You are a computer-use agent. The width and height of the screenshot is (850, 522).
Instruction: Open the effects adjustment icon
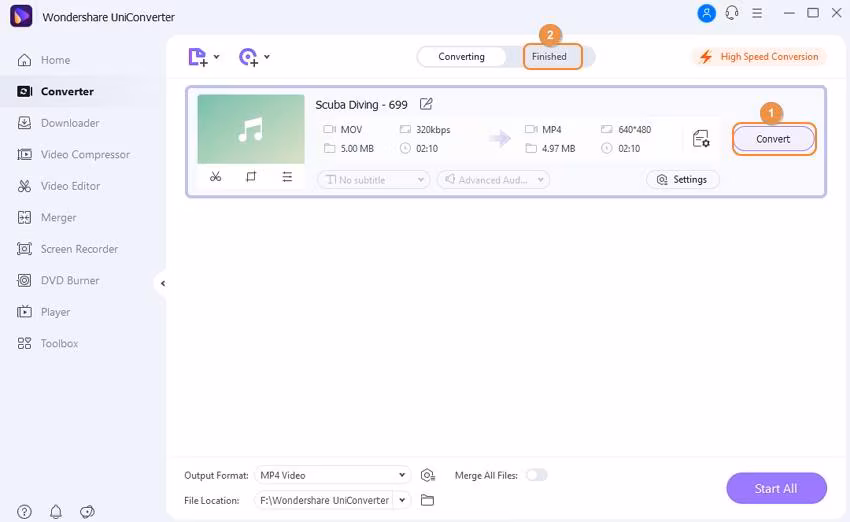(x=287, y=177)
